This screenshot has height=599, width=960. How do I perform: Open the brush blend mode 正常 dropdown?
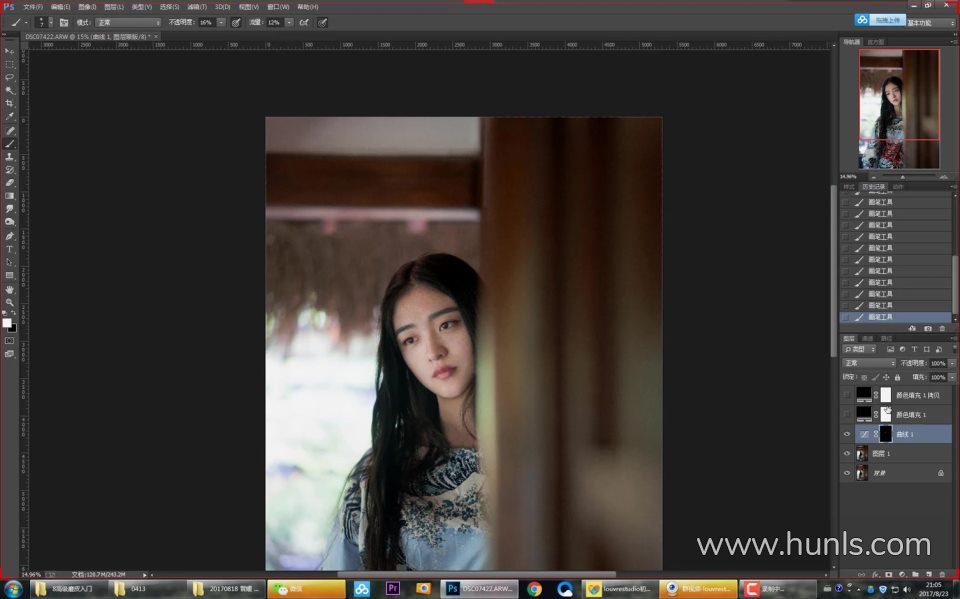128,23
